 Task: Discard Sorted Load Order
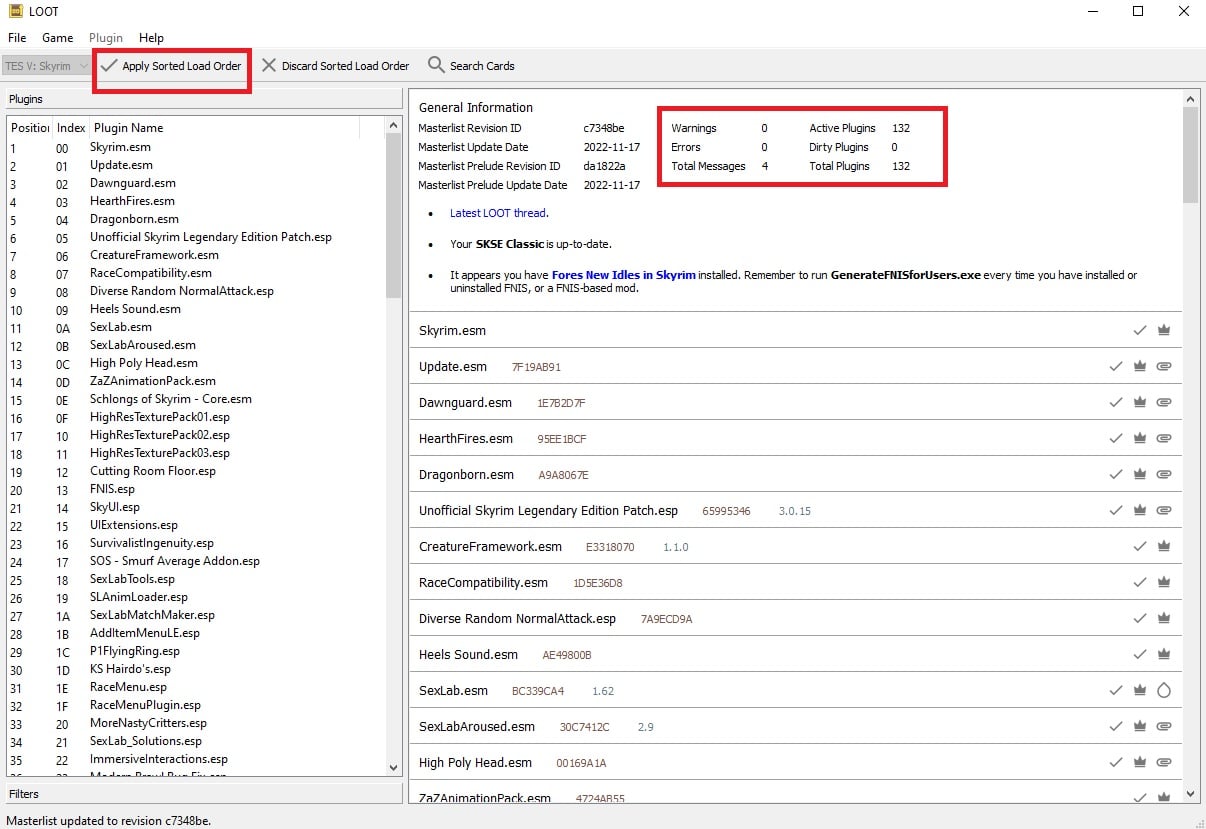click(335, 66)
